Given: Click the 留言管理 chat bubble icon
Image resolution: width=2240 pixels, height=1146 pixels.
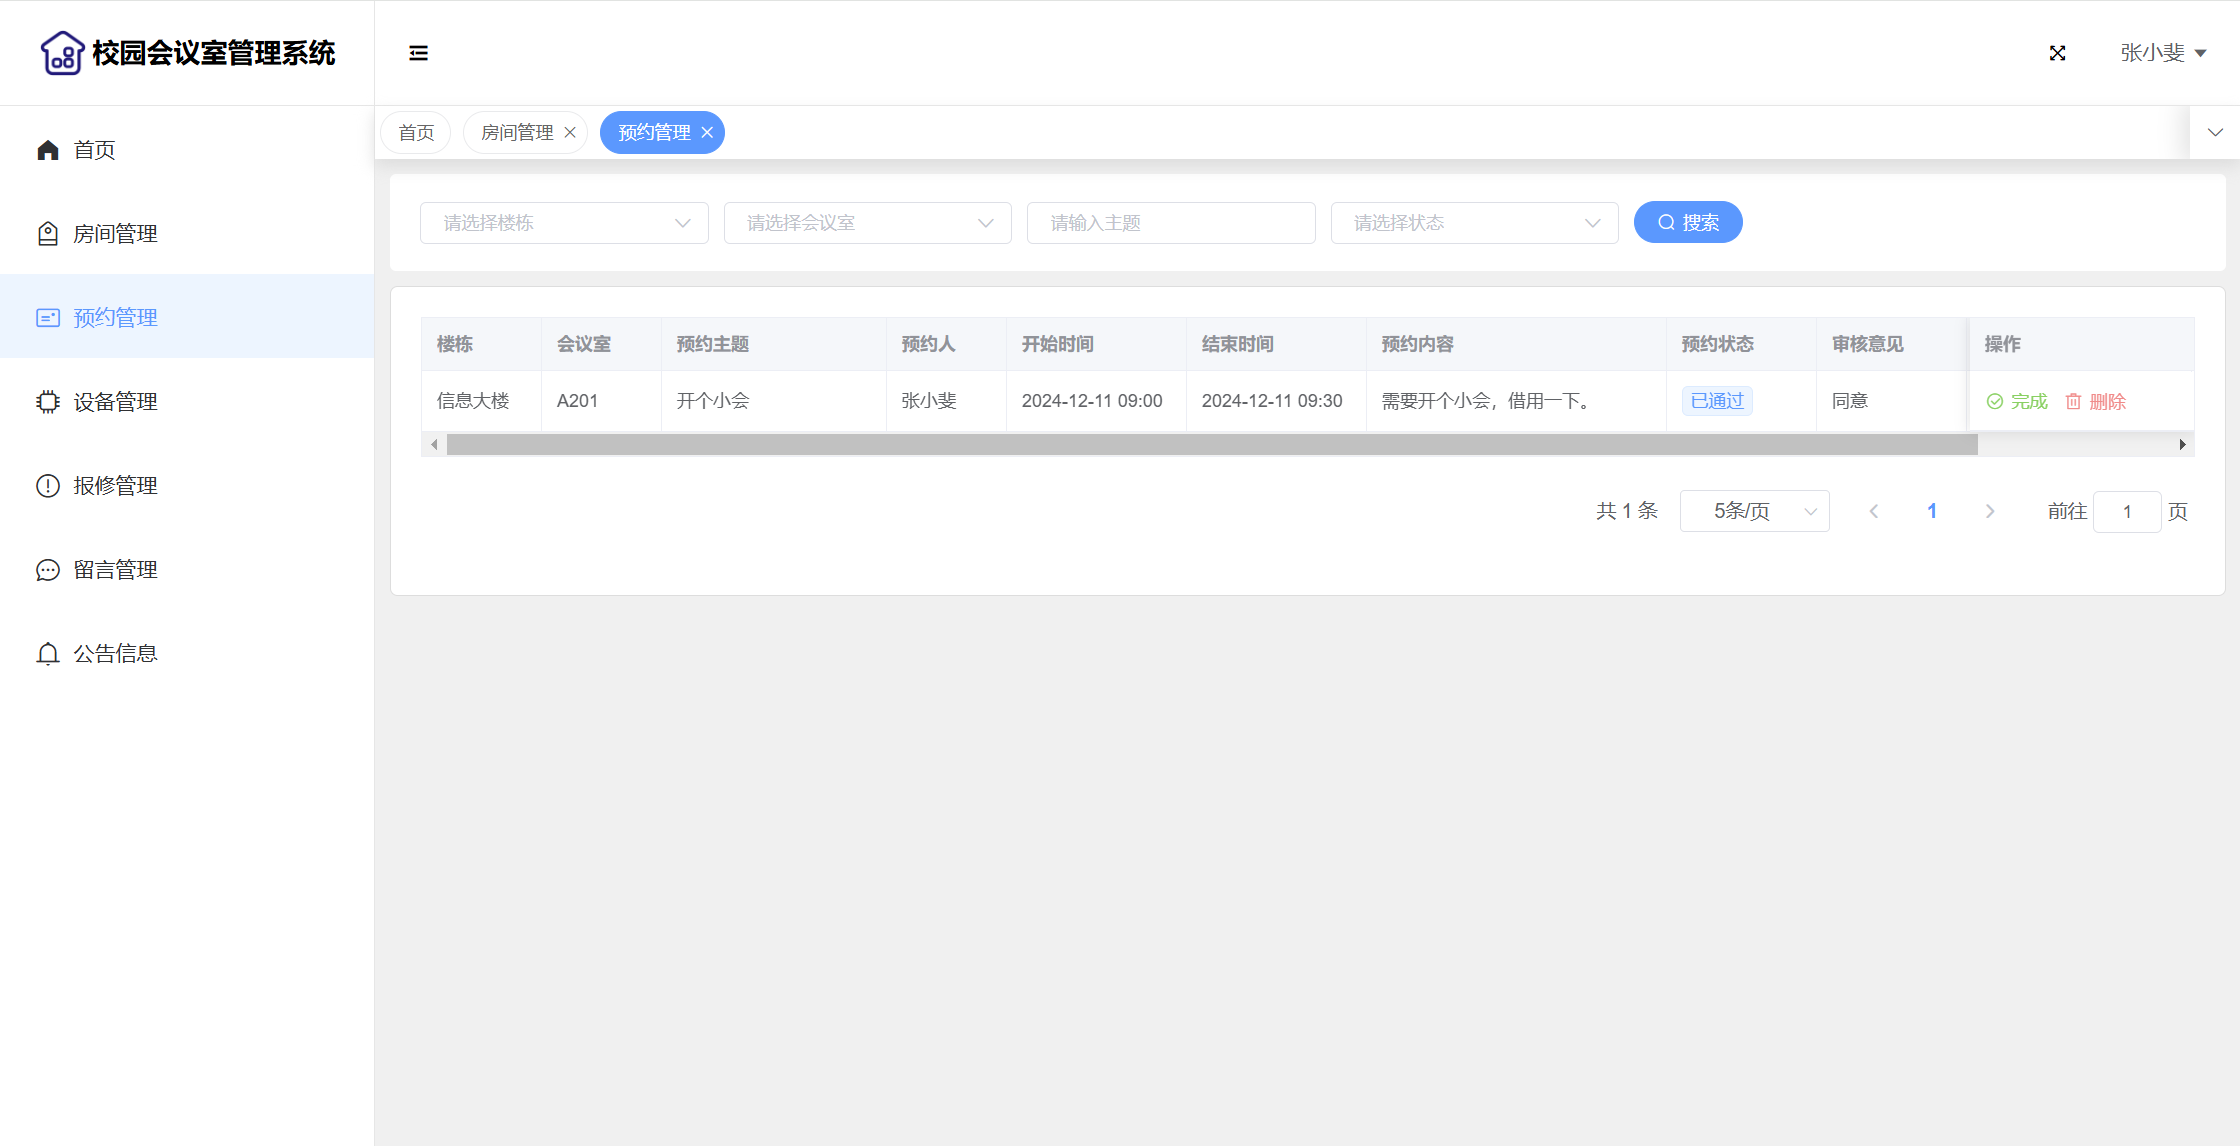Looking at the screenshot, I should (x=48, y=569).
